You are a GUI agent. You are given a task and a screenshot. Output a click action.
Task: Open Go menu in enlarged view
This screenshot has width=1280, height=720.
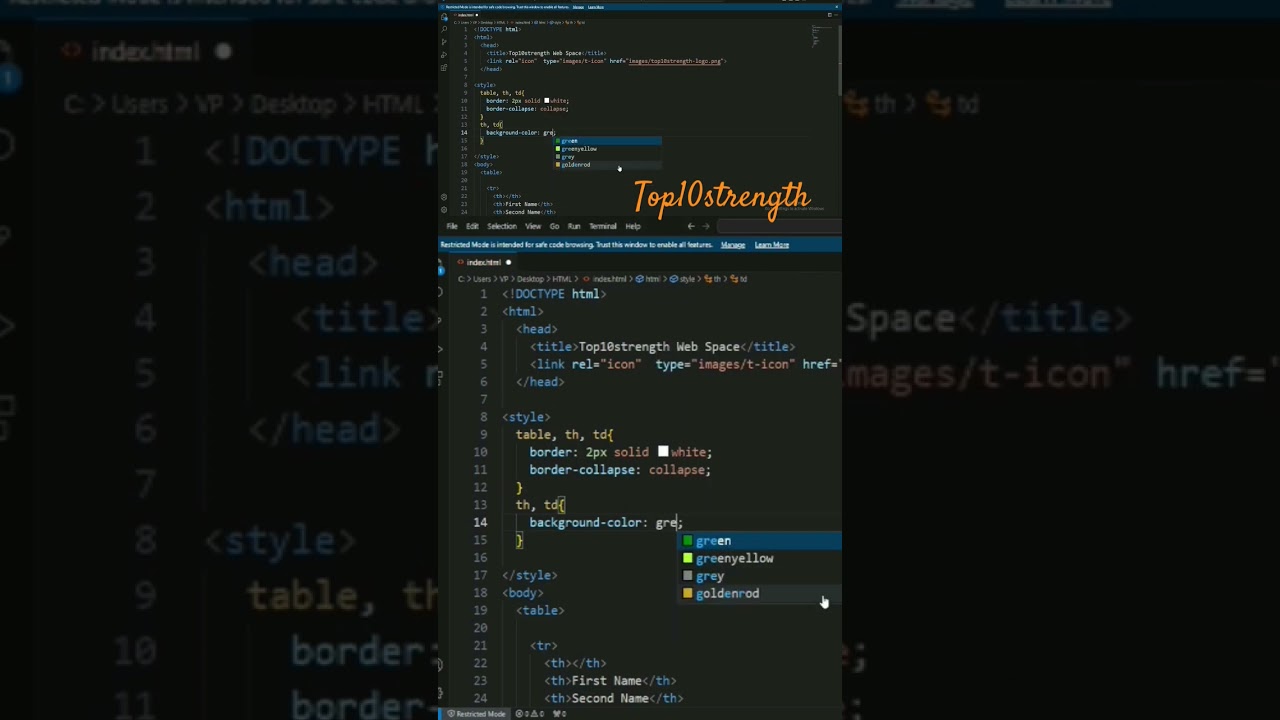tap(554, 226)
